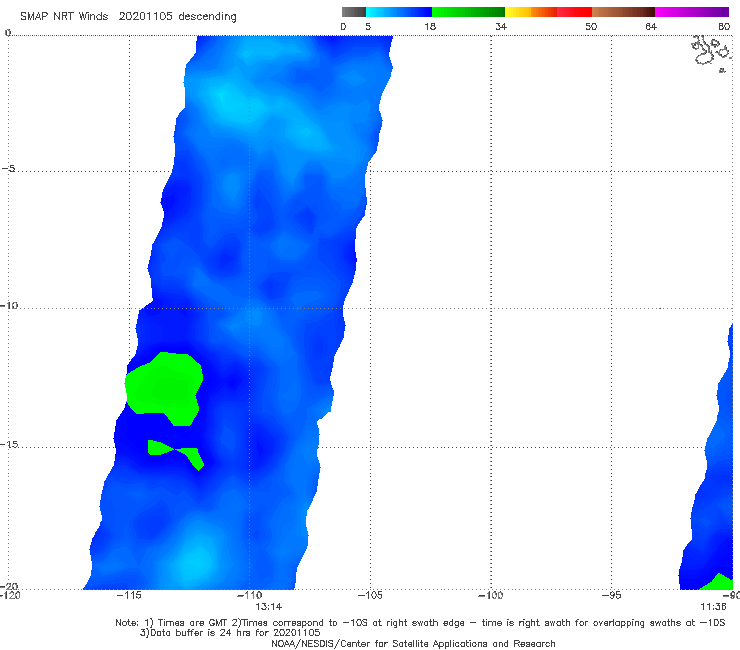Click the gray 0-5 segment of the color bar
The image size is (740, 650).
[x=354, y=12]
